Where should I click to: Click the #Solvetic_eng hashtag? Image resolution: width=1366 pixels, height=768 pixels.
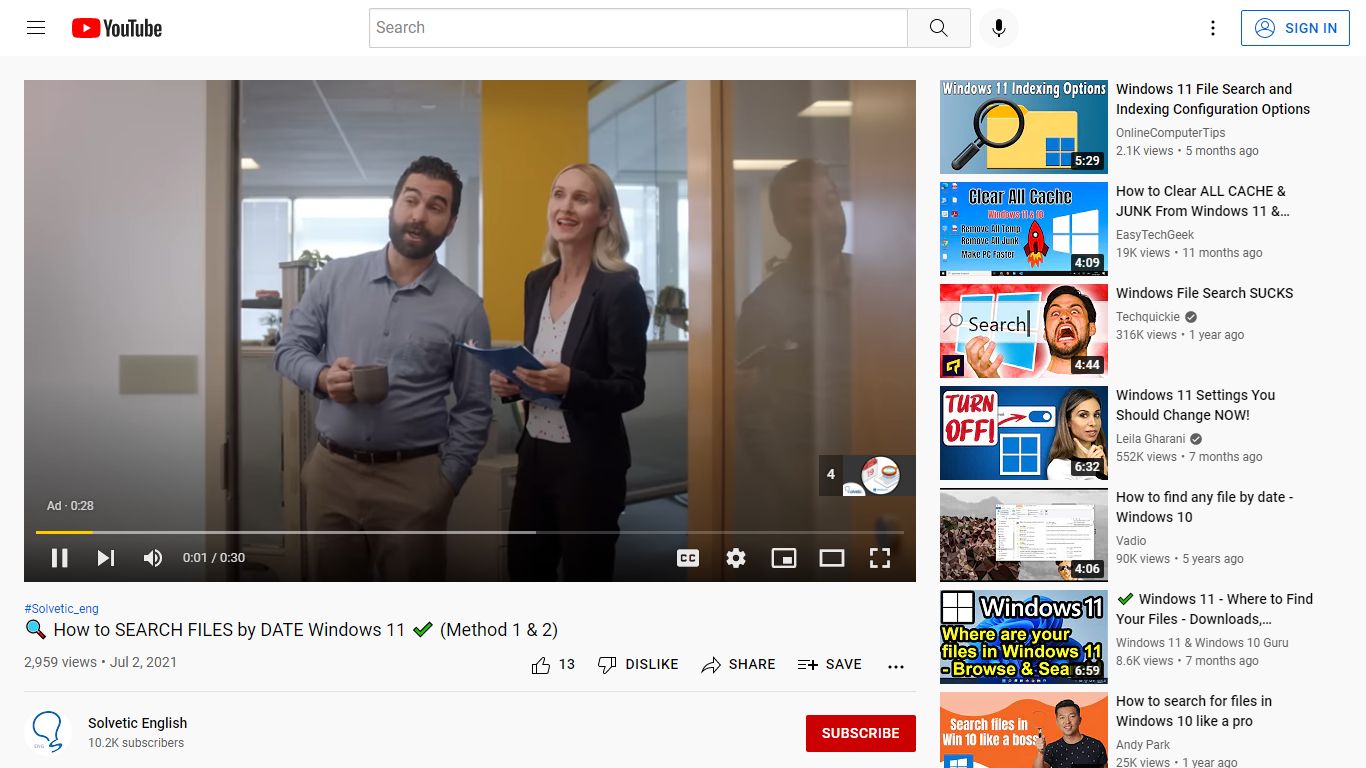(x=61, y=608)
